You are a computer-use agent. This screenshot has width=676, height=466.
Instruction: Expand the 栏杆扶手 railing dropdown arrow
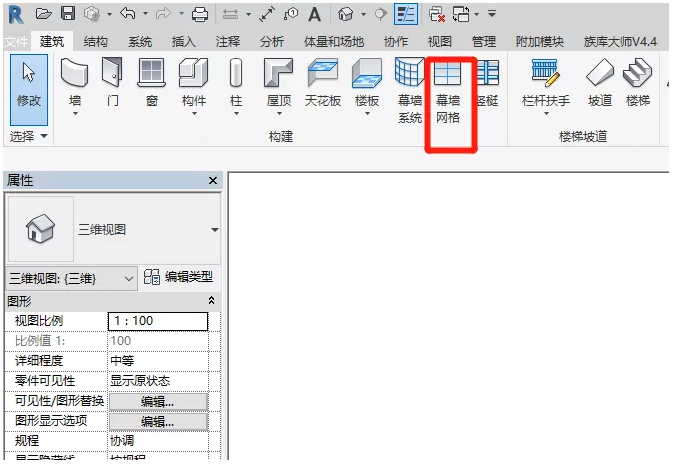click(x=546, y=114)
